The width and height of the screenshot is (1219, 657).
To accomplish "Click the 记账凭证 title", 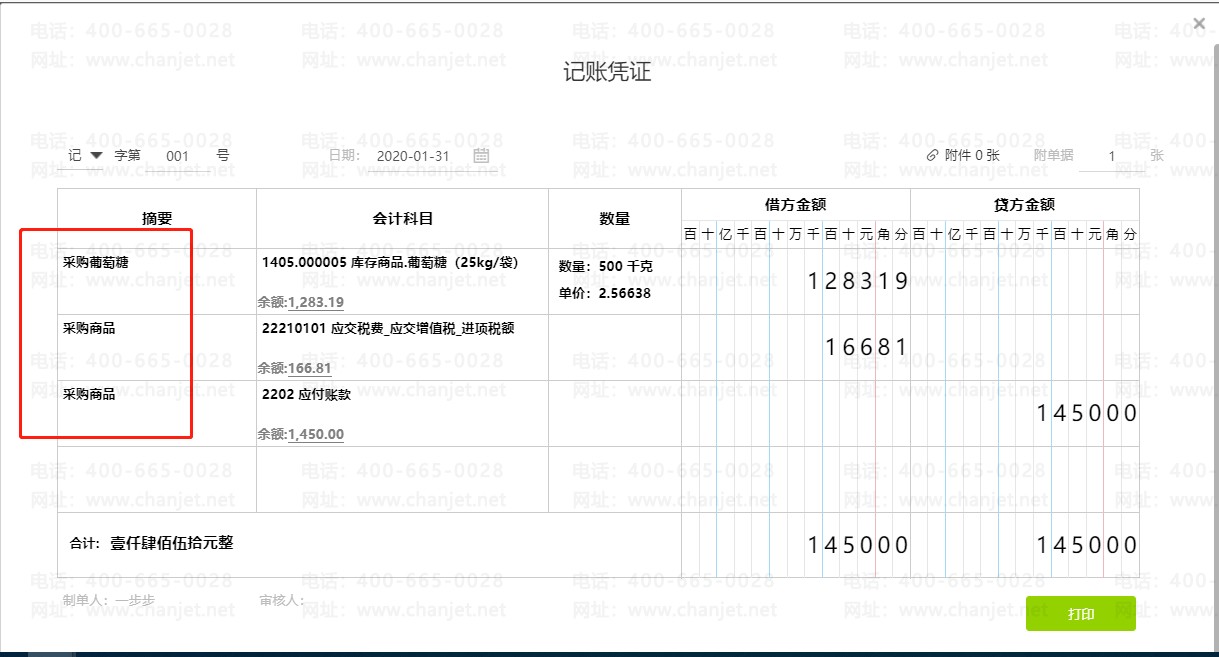I will [x=608, y=73].
